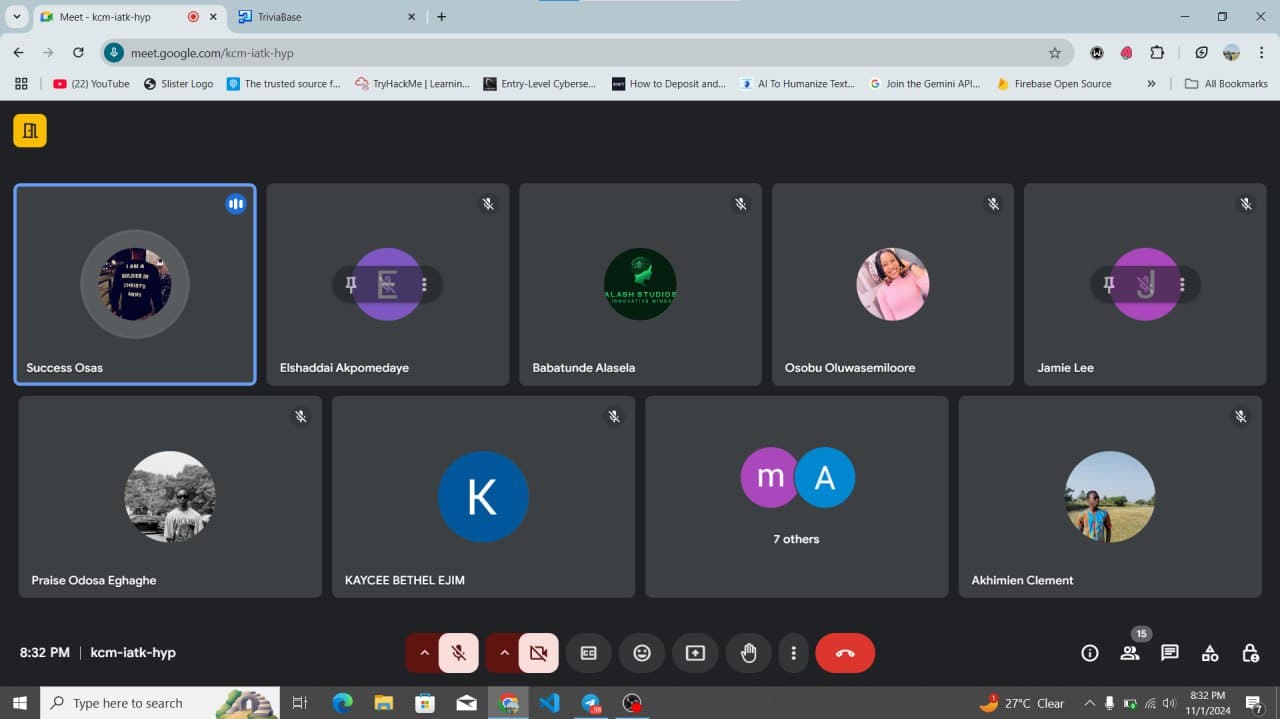Pin Elshaddai Akpomedaye's tile

[351, 285]
